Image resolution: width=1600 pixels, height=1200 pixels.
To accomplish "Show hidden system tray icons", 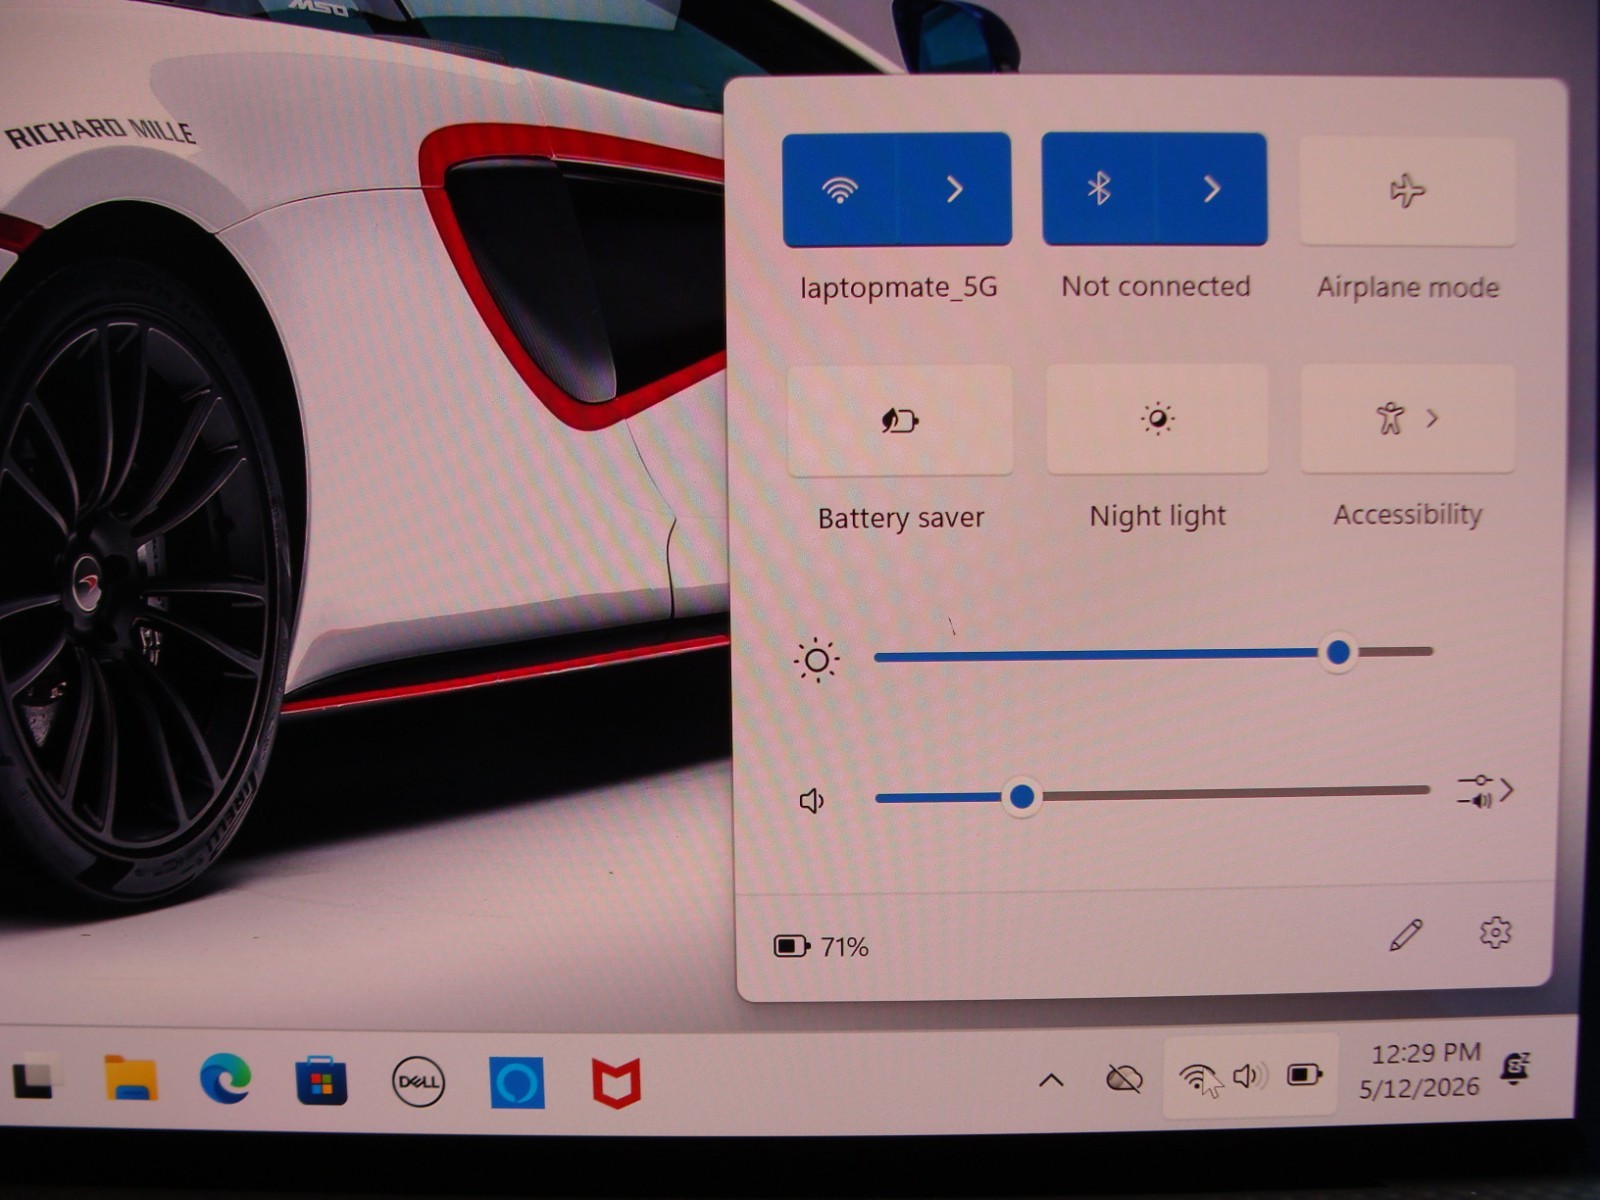I will tap(1051, 1080).
